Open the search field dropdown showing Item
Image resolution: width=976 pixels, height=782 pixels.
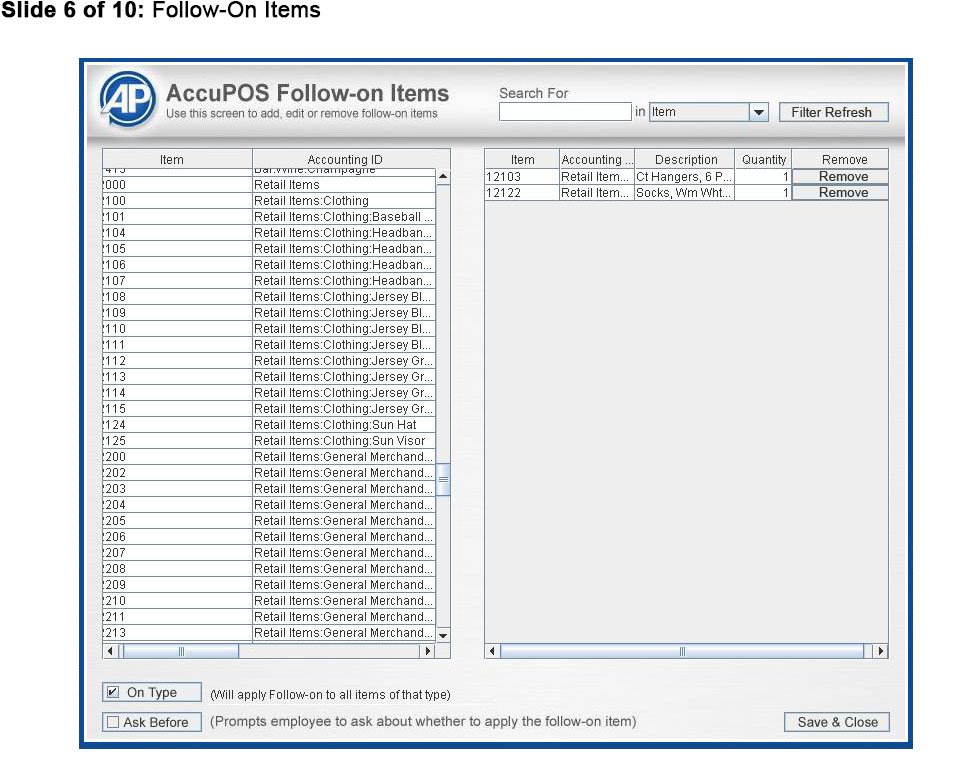coord(758,112)
